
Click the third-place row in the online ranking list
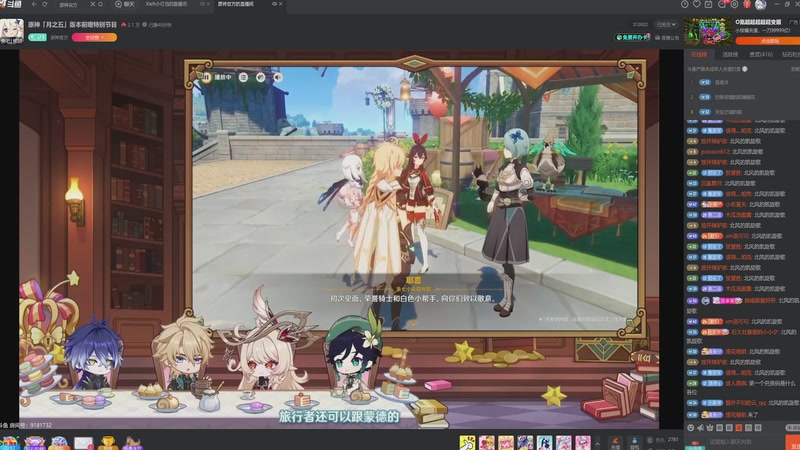[x=742, y=112]
